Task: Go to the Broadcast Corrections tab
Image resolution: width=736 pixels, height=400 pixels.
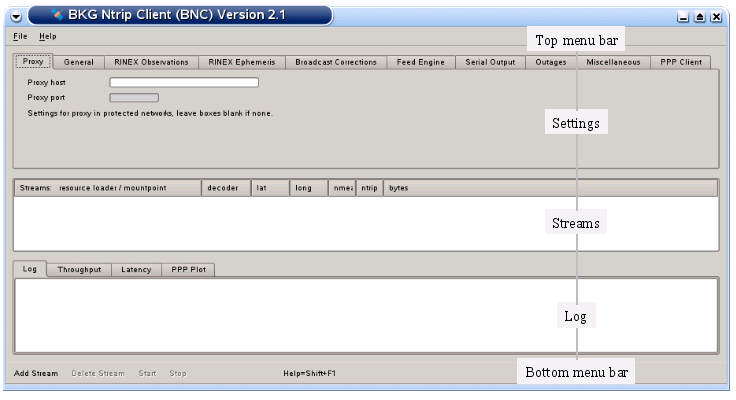Action: (335, 62)
